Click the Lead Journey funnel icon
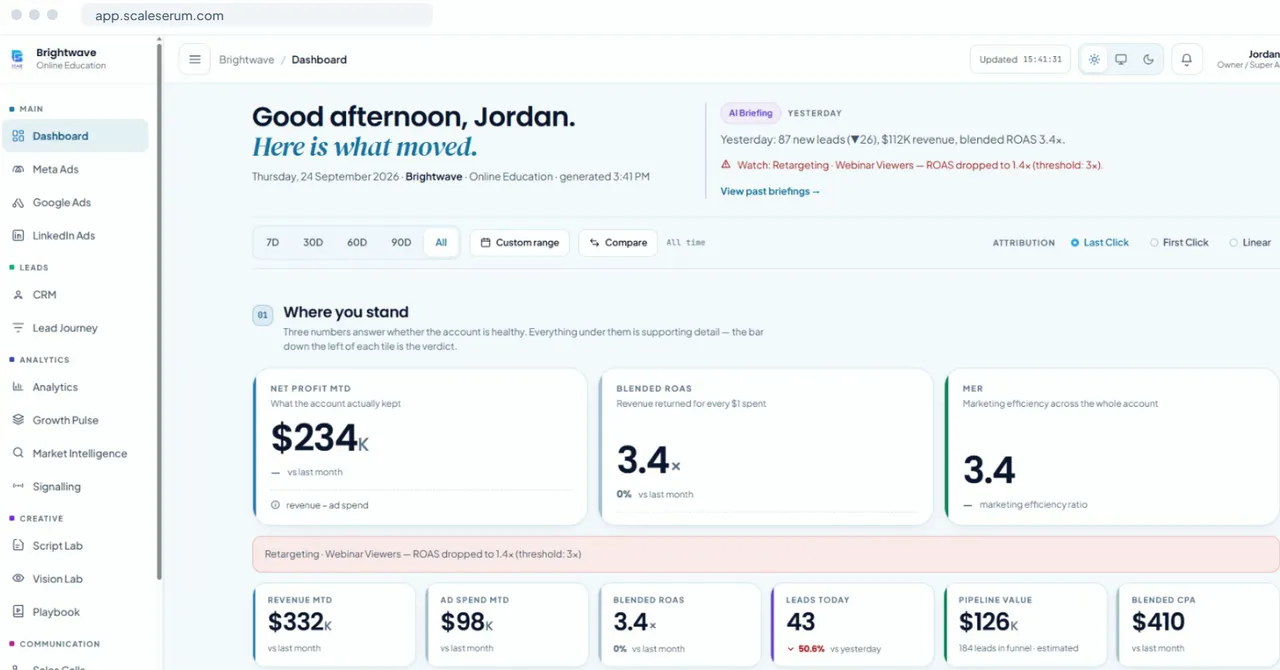The image size is (1280, 670). [x=18, y=328]
